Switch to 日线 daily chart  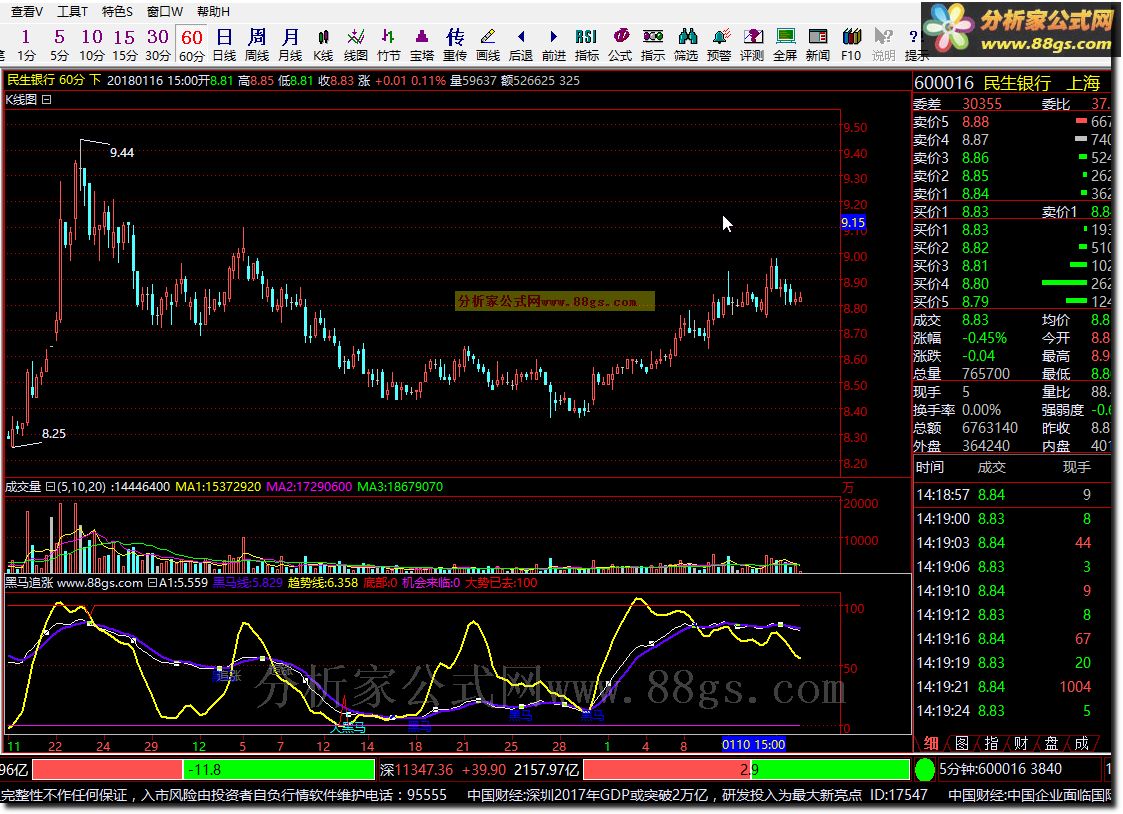click(224, 44)
